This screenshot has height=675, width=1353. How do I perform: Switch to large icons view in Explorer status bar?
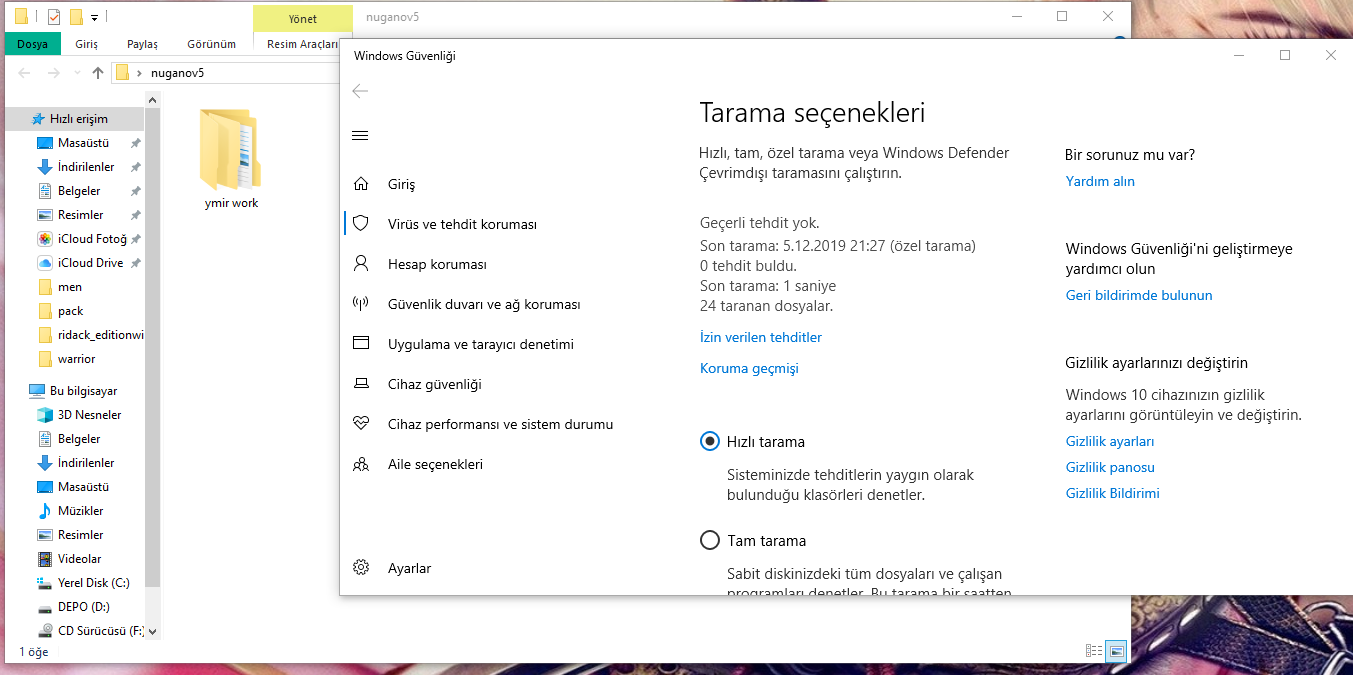(x=1117, y=651)
